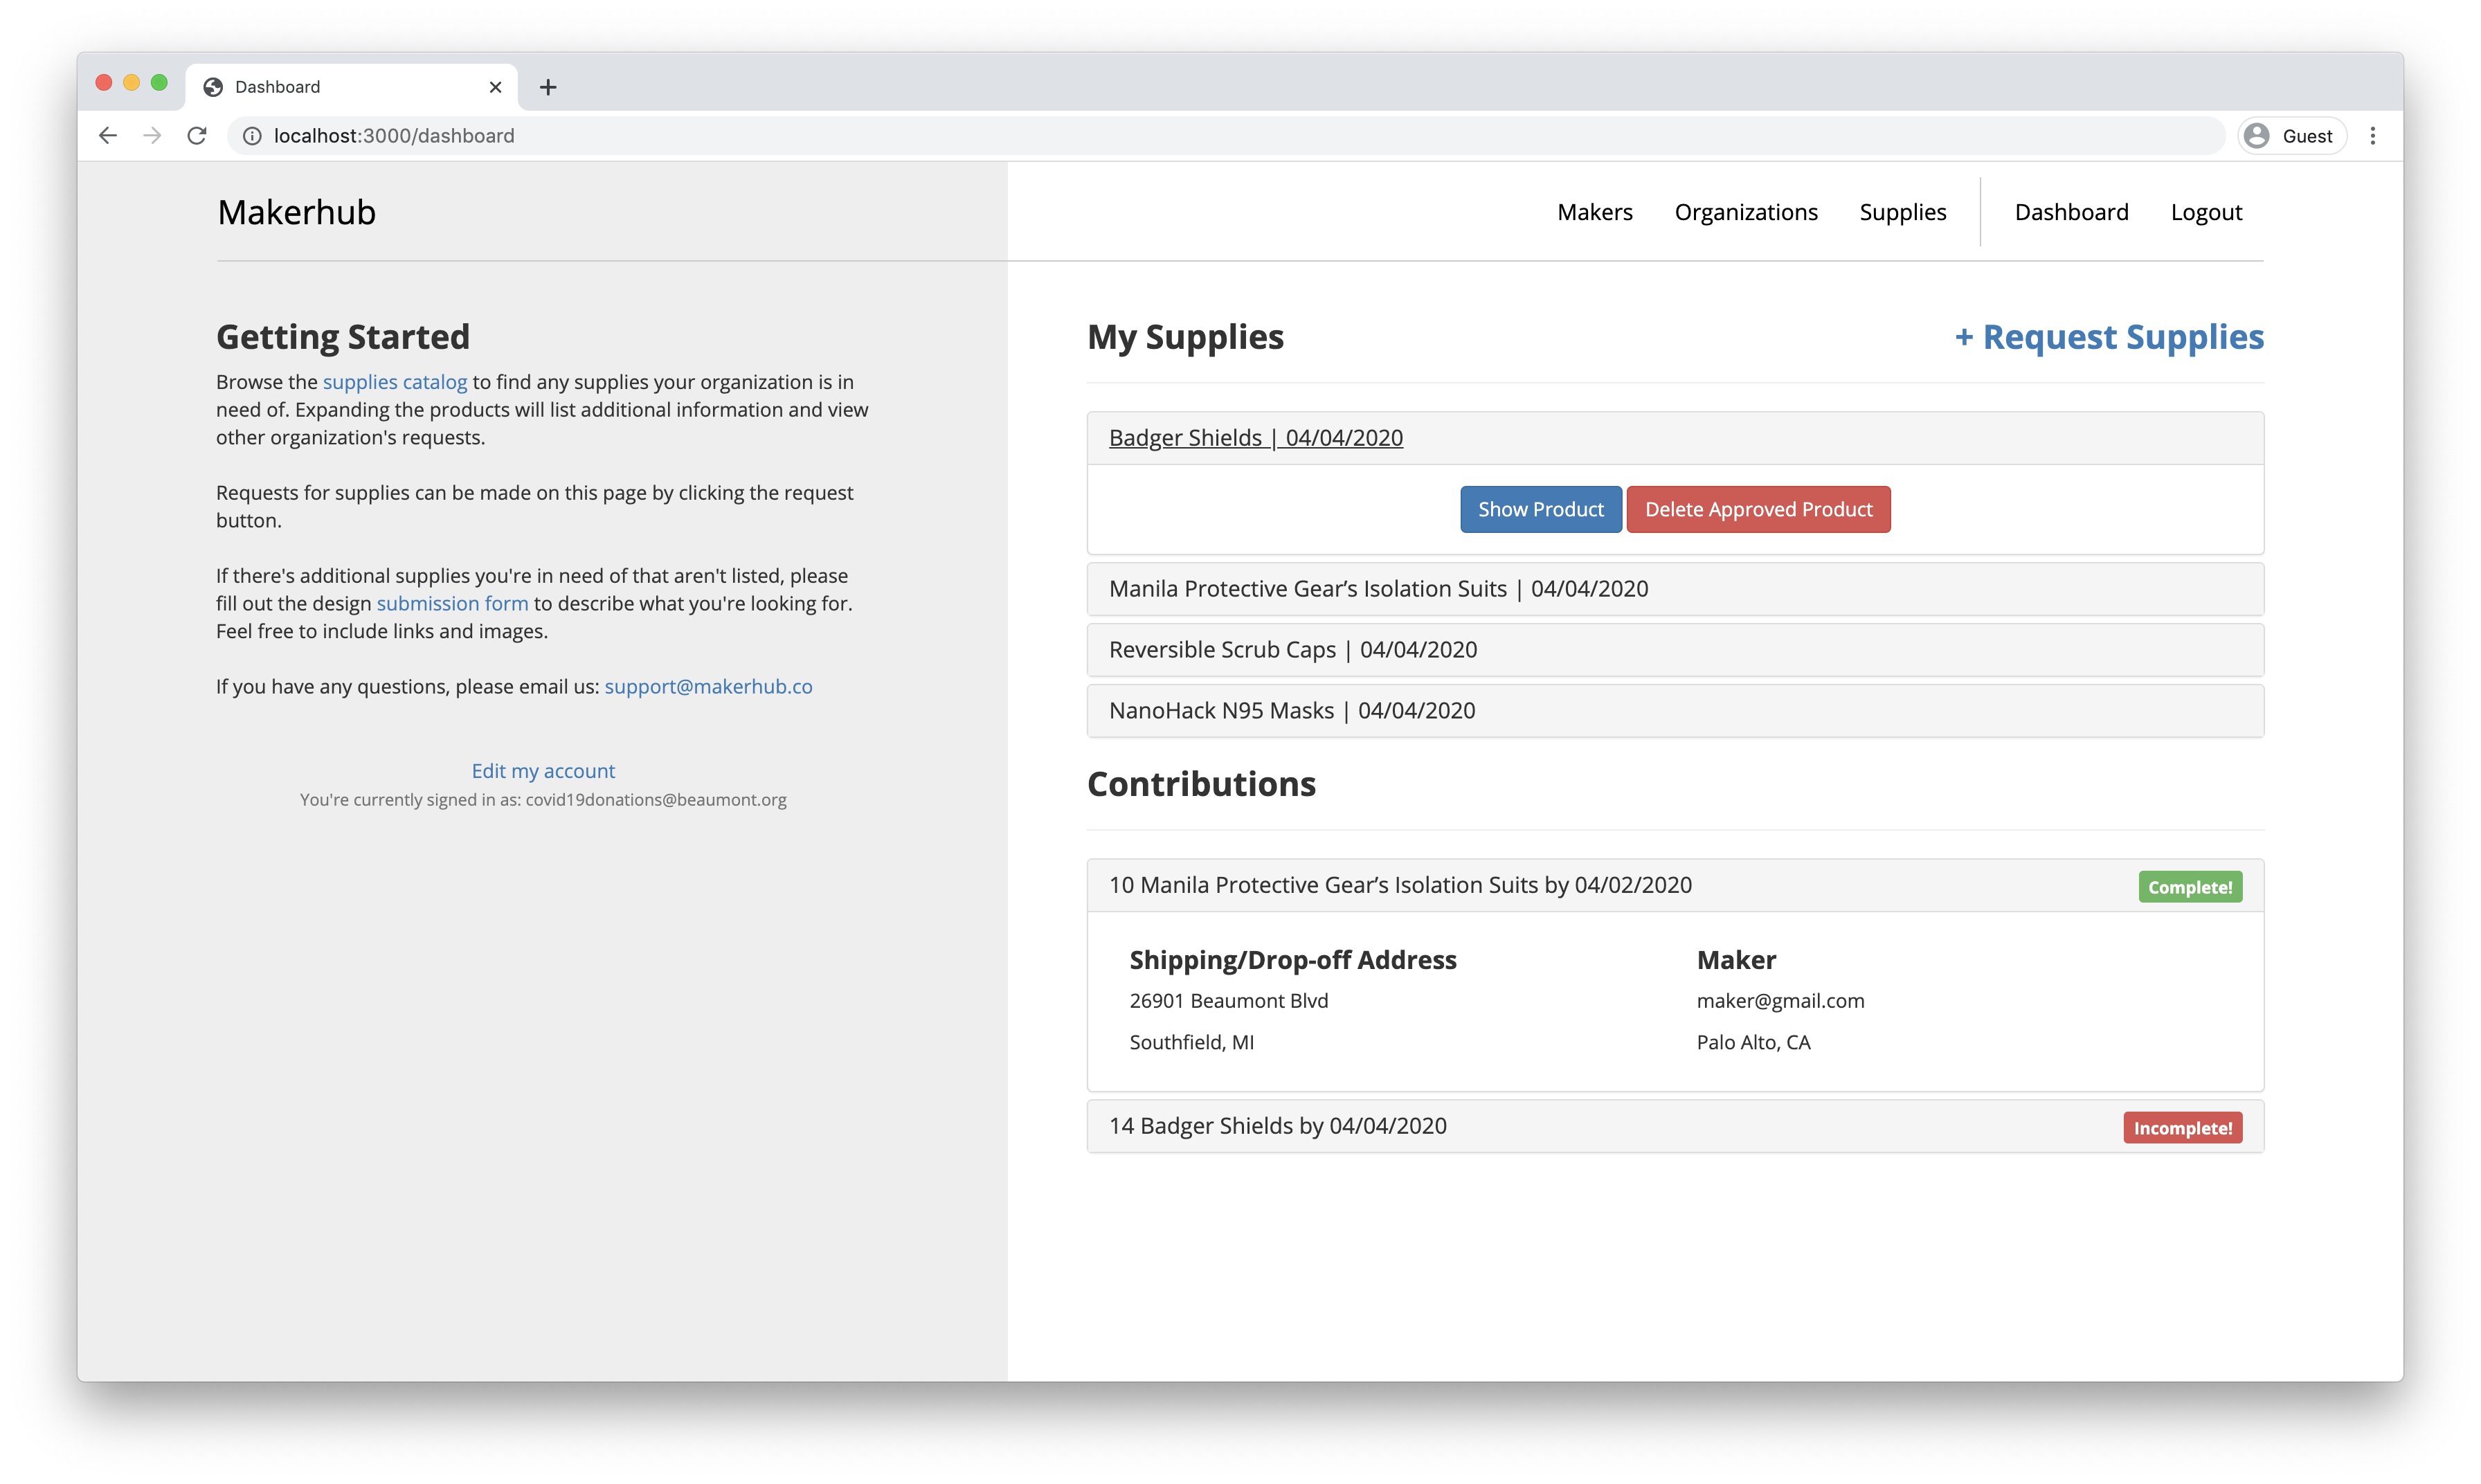This screenshot has width=2481, height=1484.
Task: Reload the page with refresh icon
Action: [197, 136]
